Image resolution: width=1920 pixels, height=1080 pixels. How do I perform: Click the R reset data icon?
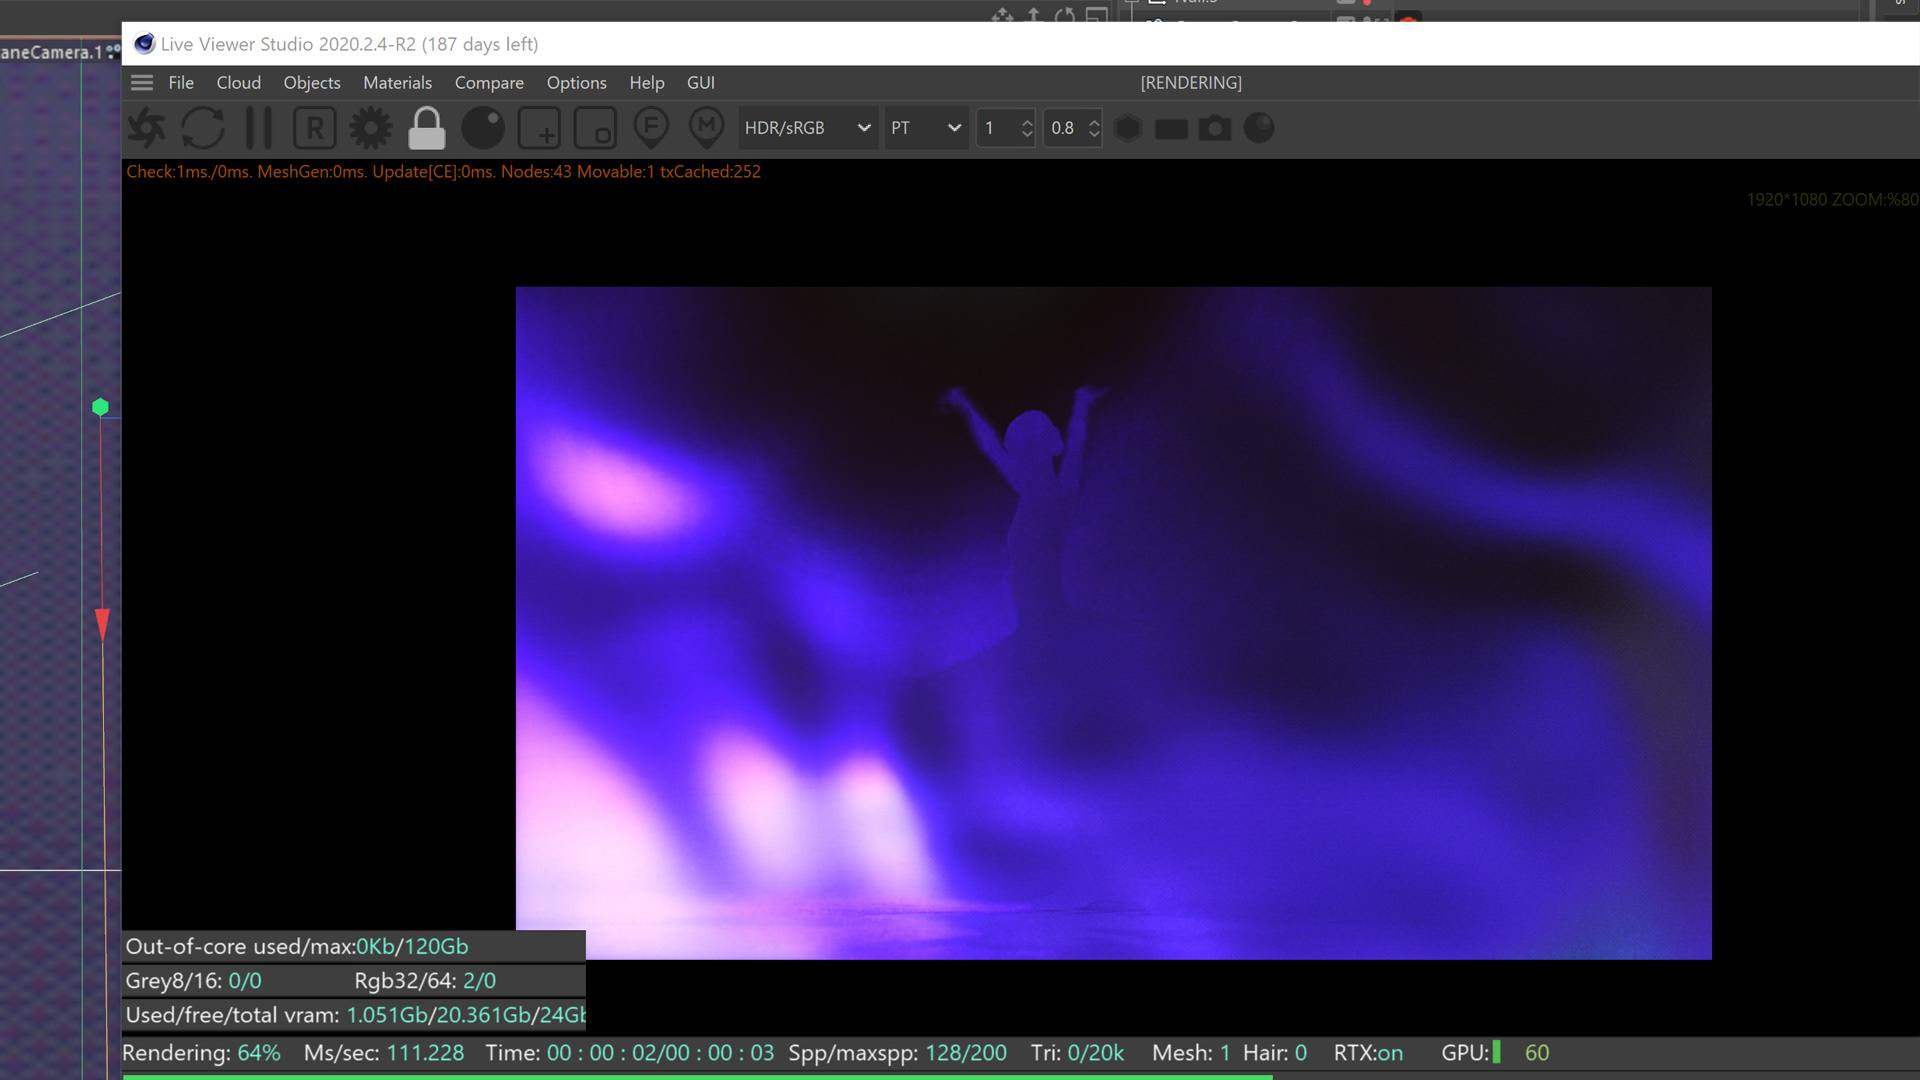314,128
